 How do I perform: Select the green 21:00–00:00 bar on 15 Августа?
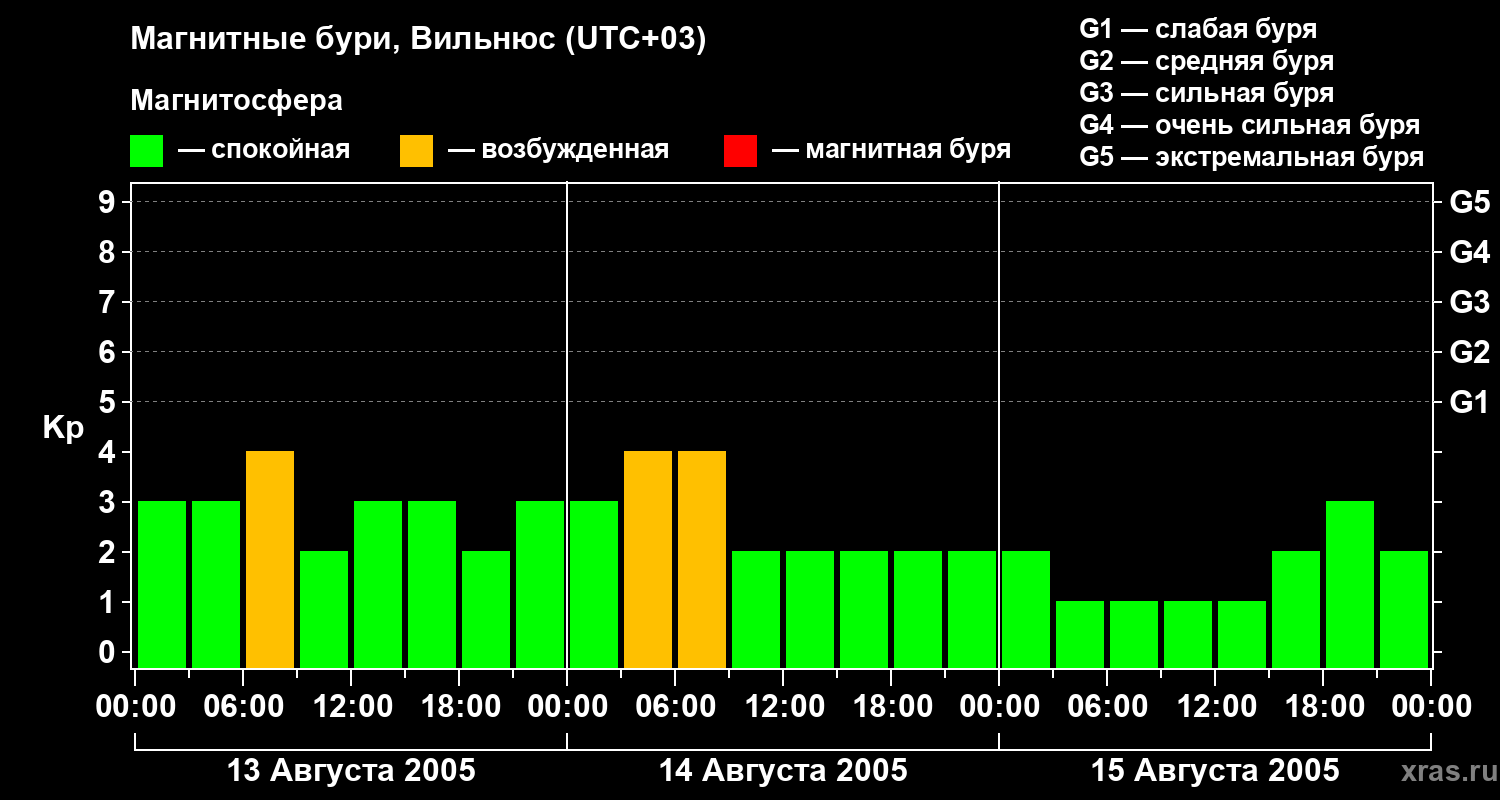(x=1404, y=609)
